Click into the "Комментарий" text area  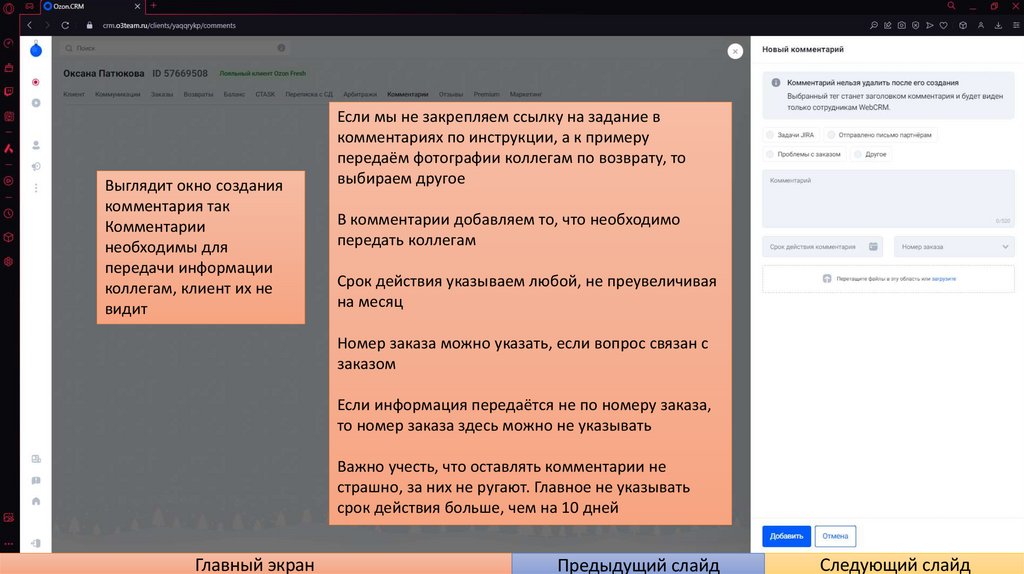pyautogui.click(x=888, y=199)
